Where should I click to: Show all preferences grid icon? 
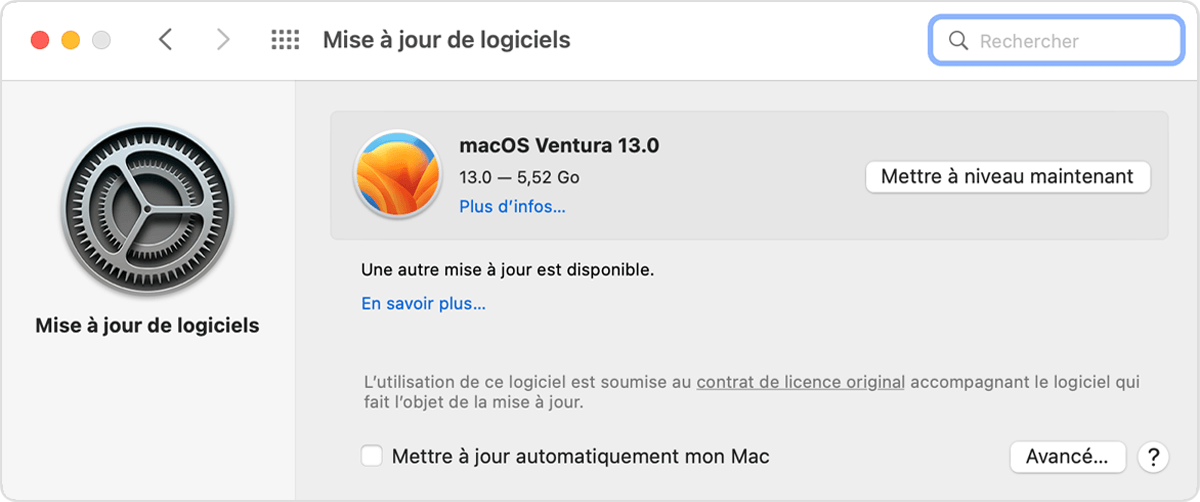click(285, 40)
